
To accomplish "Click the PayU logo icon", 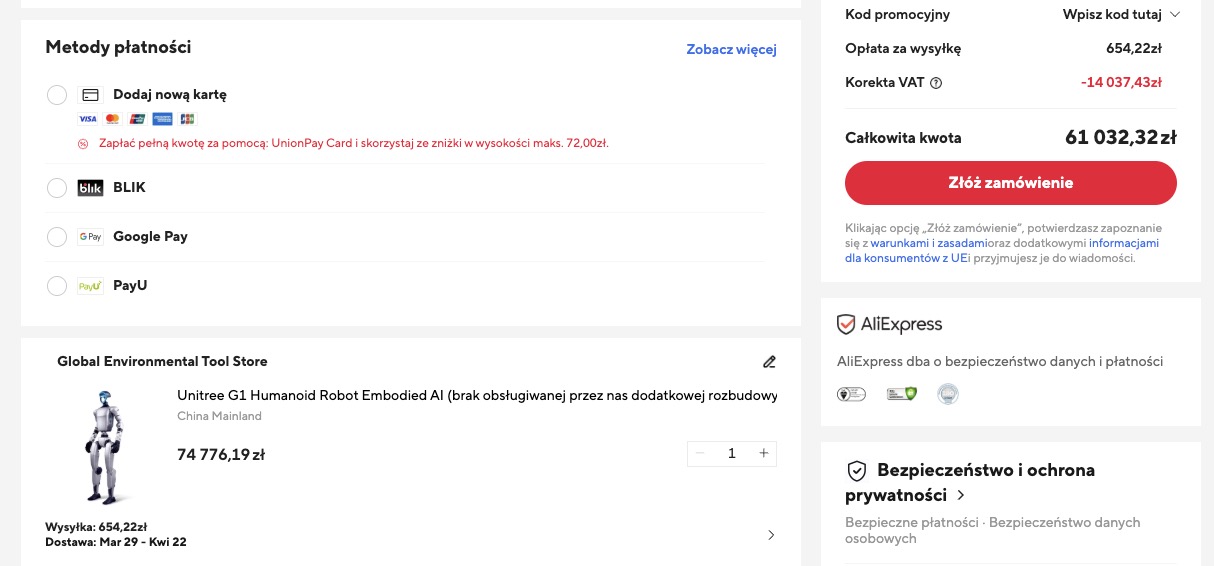I will pos(90,286).
